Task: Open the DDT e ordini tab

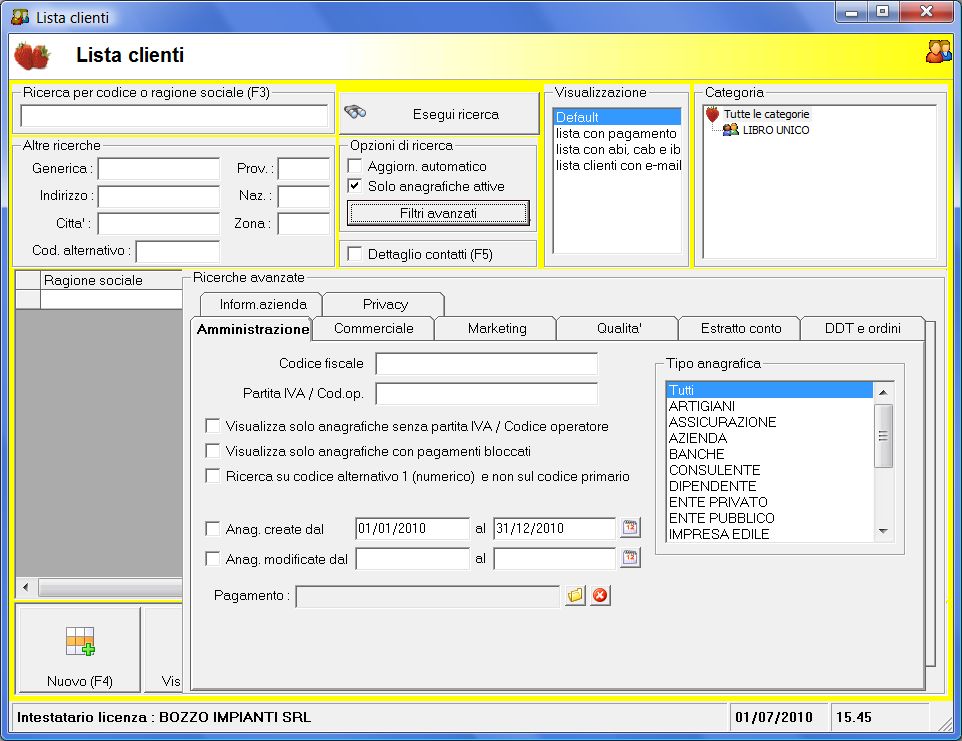Action: (862, 328)
